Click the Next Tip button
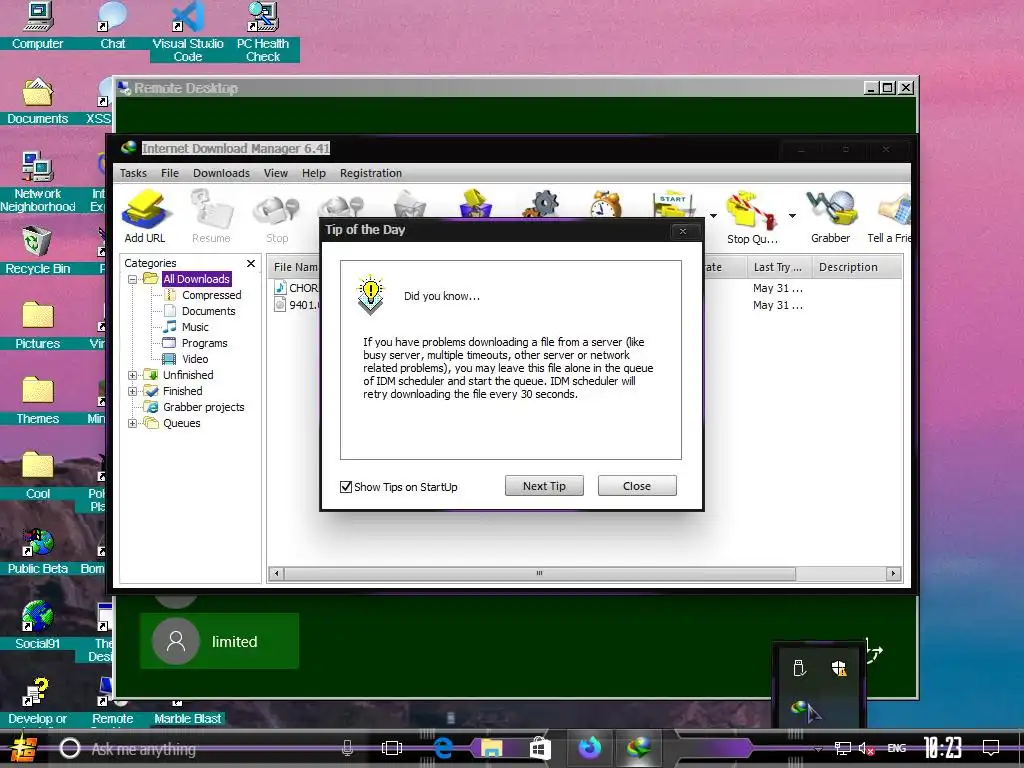Screen dimensions: 1024x768 [x=544, y=486]
